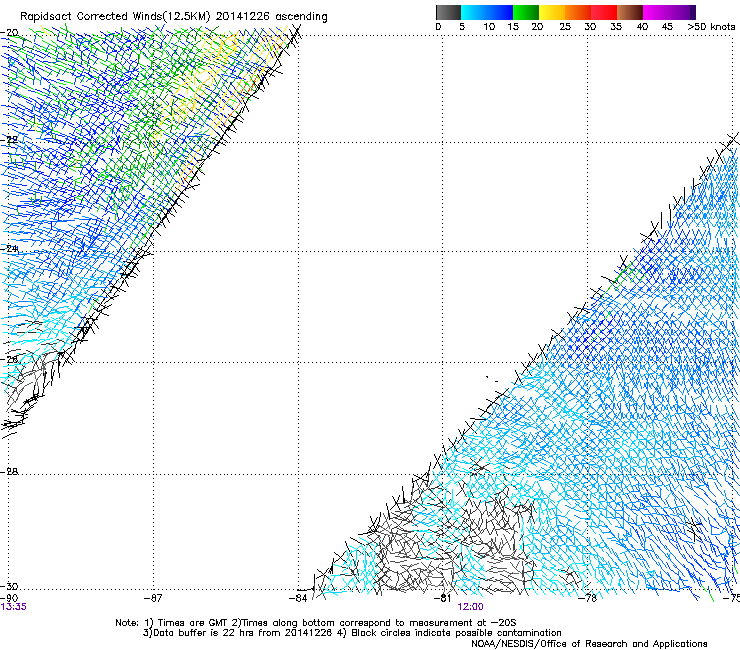Click the '>50 knots' legend label
Viewport: 740px width, 650px height.
pos(711,27)
